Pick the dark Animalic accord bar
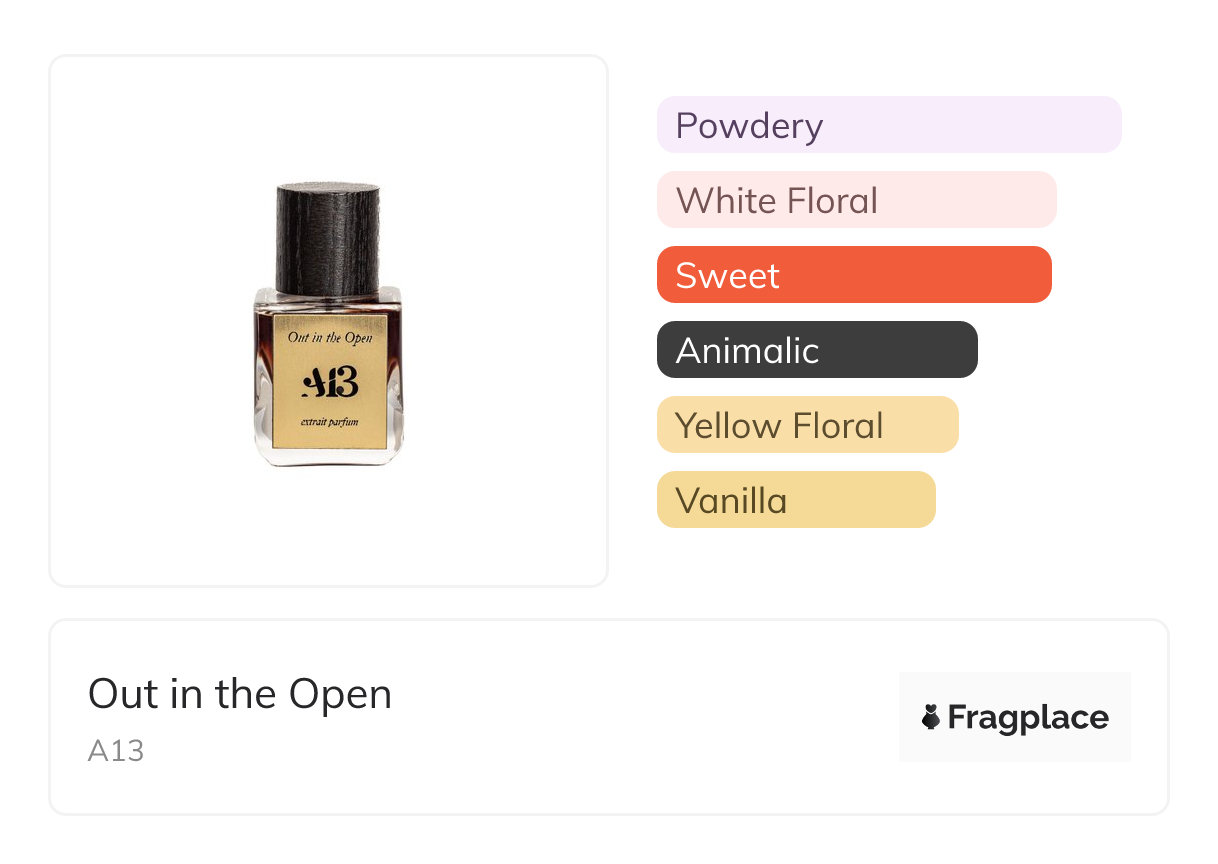The image size is (1218, 864). coord(816,350)
